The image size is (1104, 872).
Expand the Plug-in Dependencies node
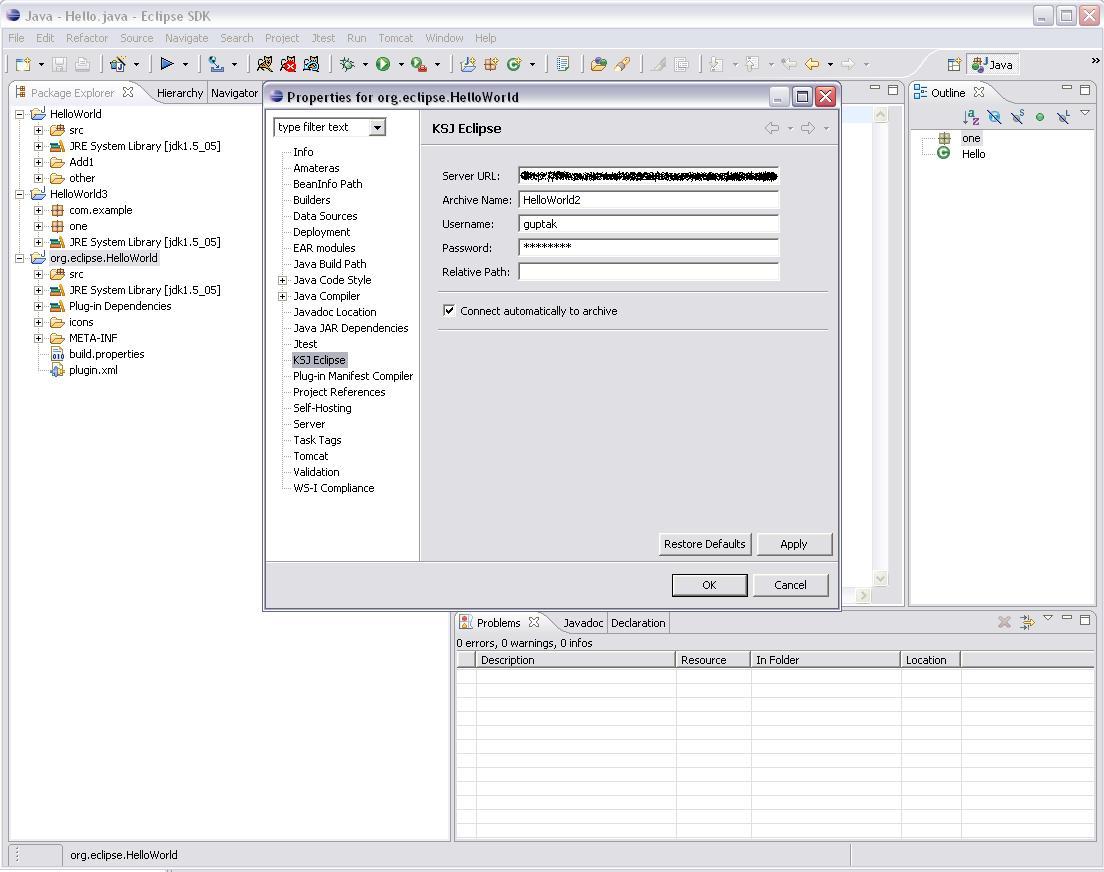pyautogui.click(x=39, y=306)
